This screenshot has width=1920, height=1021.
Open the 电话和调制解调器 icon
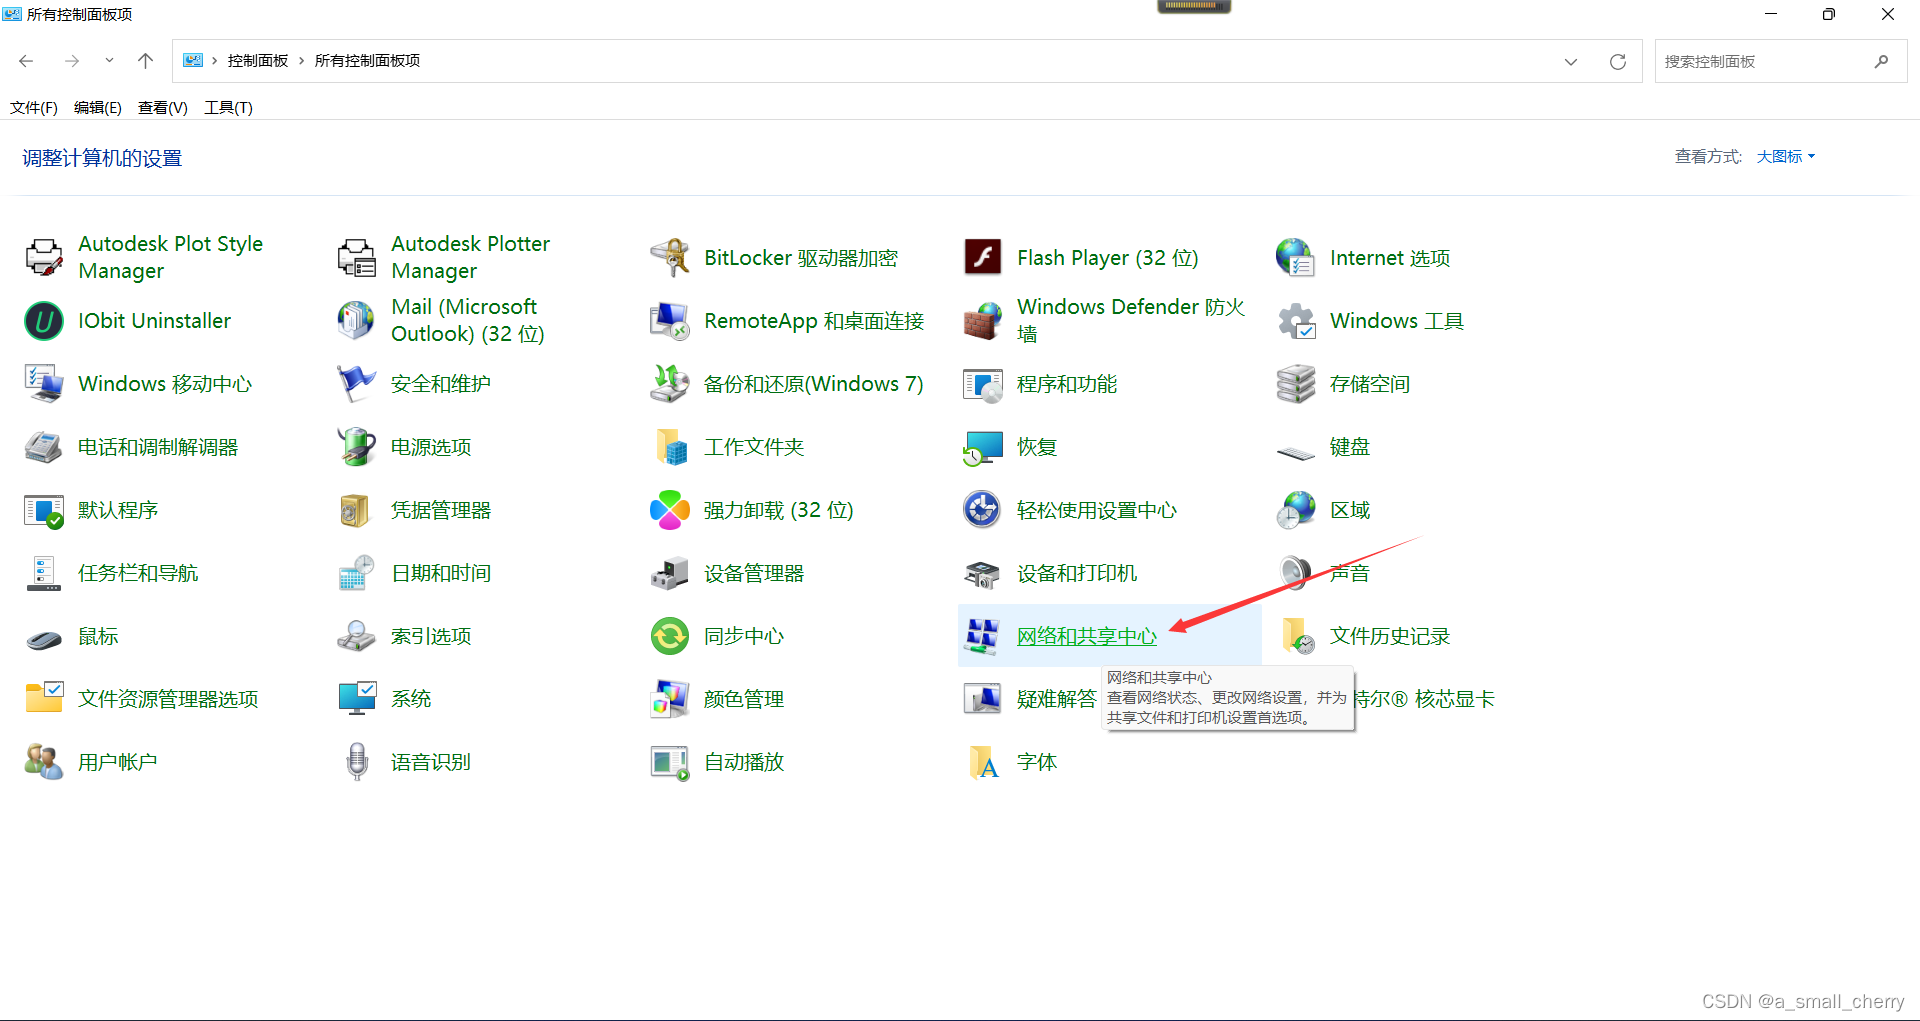[44, 447]
